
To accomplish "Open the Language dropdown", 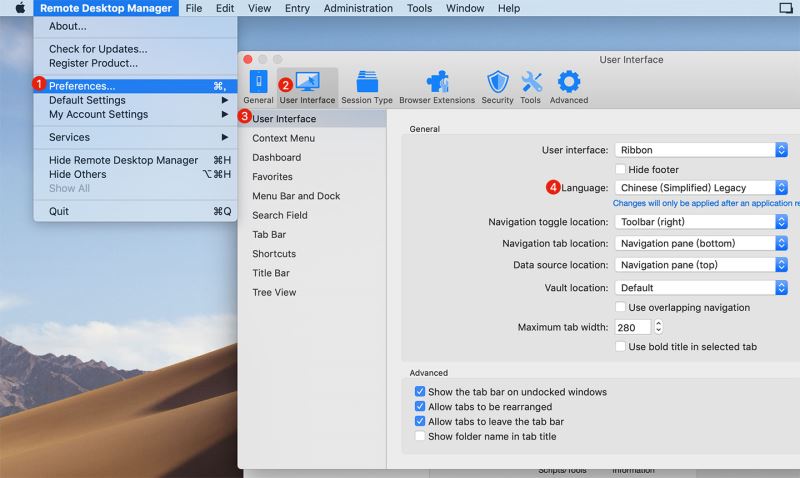I will [701, 188].
